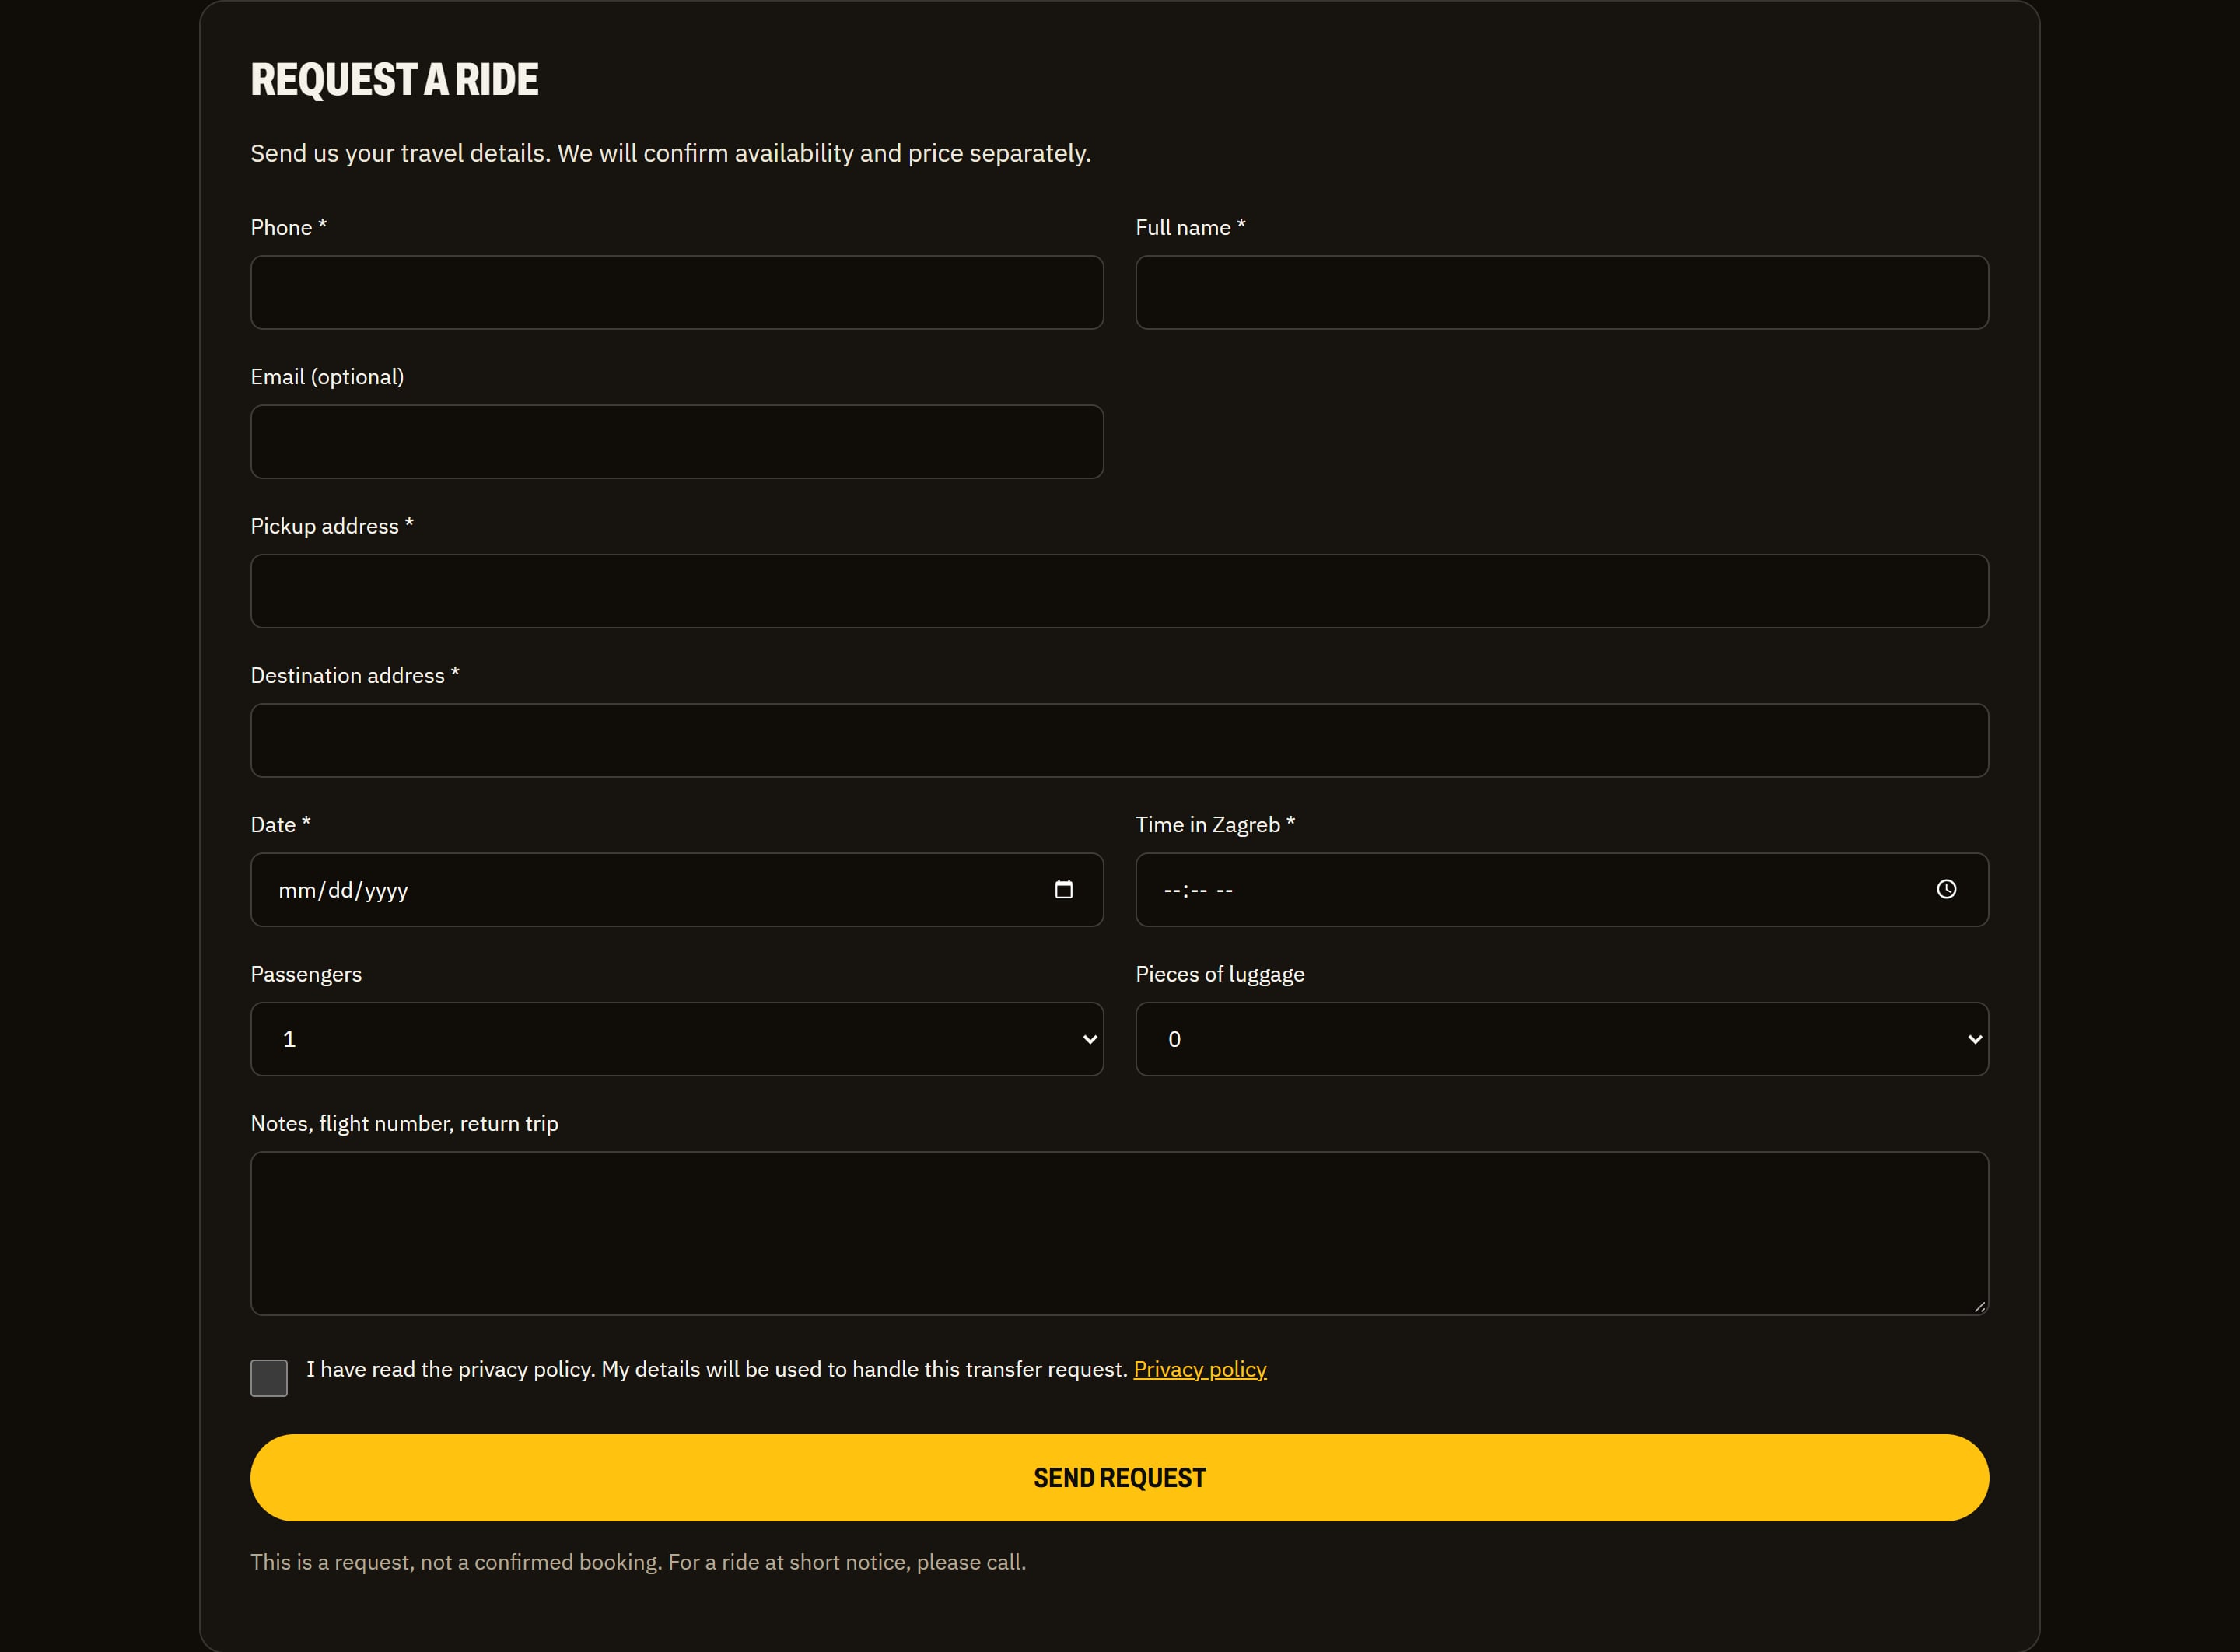Click the 'This is a request' footnote text
This screenshot has height=1652, width=2240.
[x=638, y=1562]
